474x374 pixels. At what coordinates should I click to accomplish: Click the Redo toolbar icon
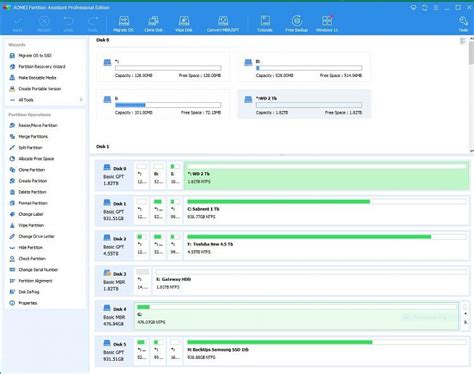93,24
